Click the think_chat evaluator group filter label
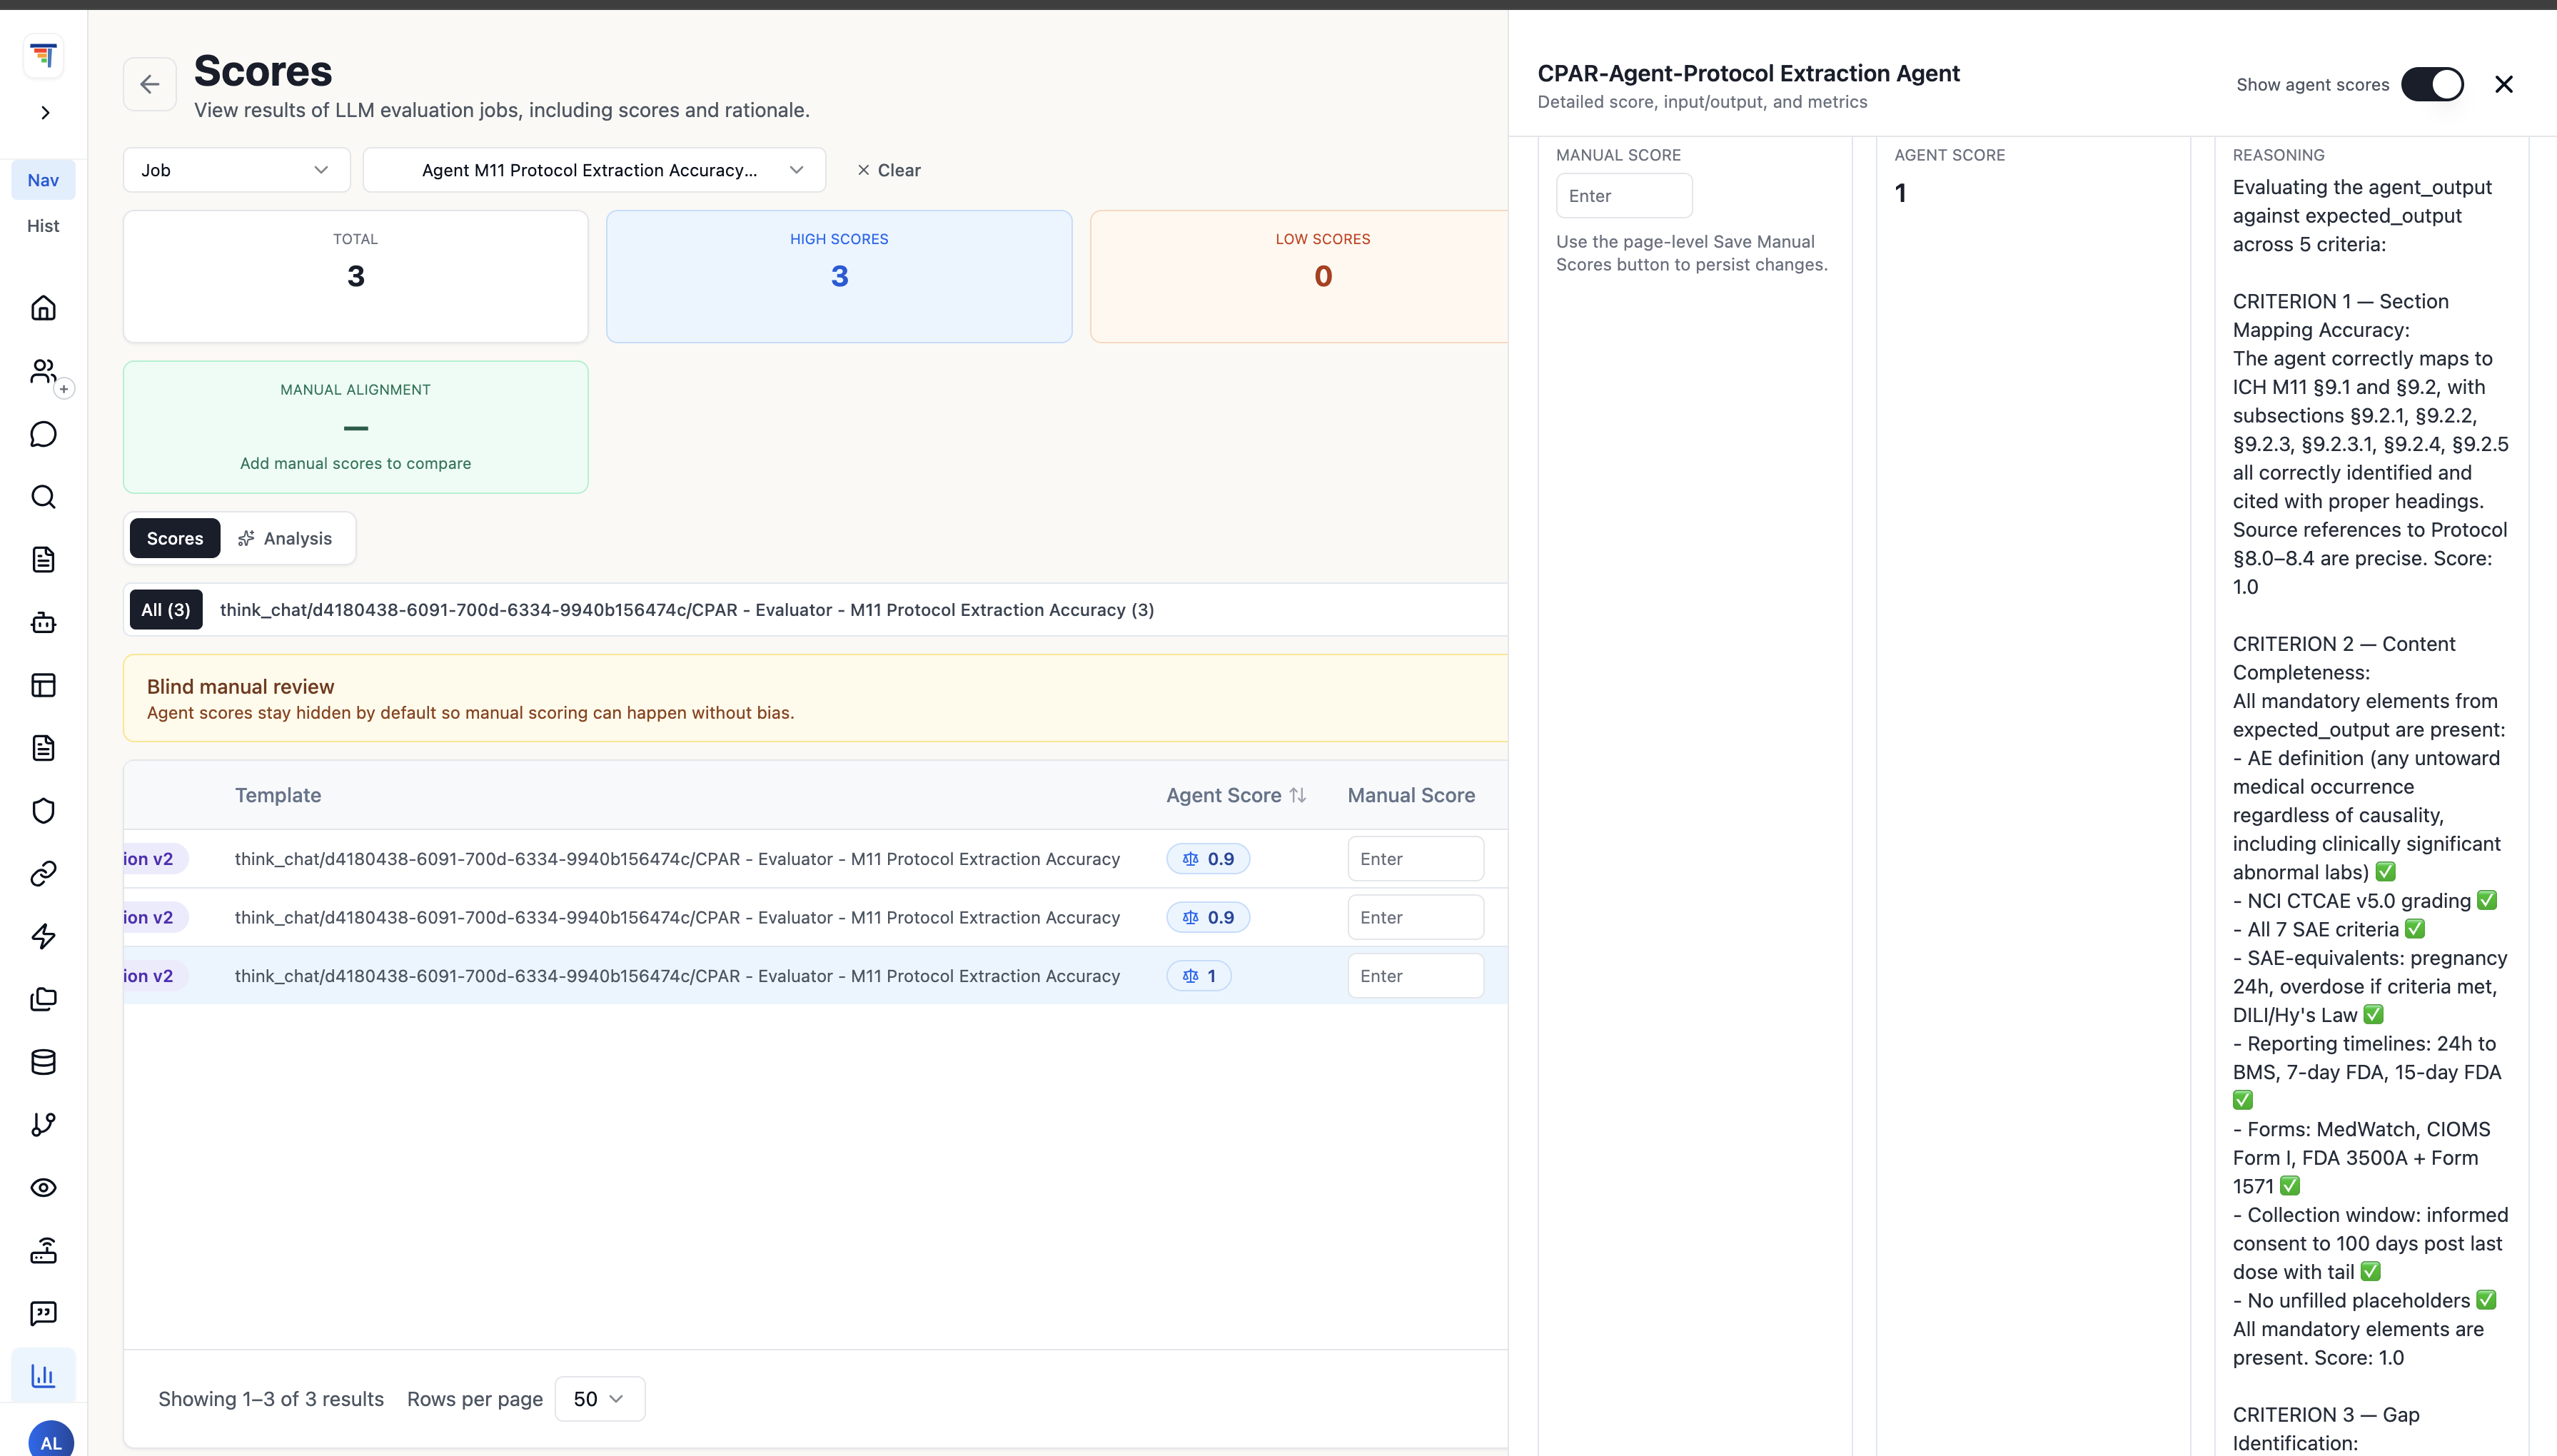2557x1456 pixels. pyautogui.click(x=687, y=610)
